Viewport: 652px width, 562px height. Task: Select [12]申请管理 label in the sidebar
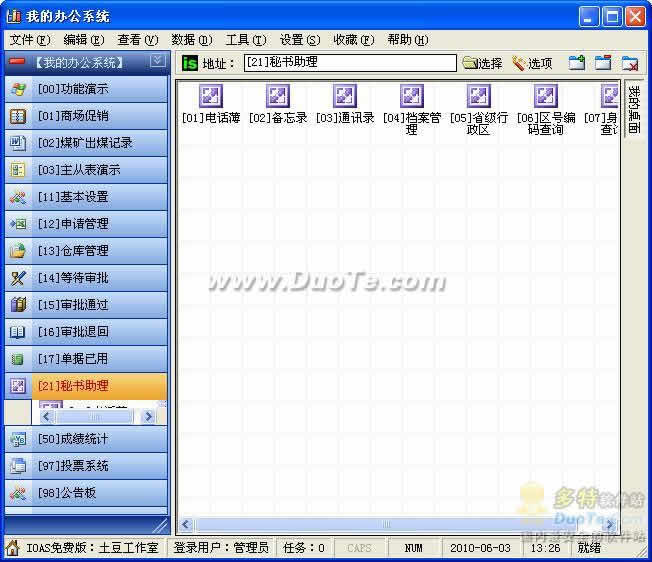point(73,224)
